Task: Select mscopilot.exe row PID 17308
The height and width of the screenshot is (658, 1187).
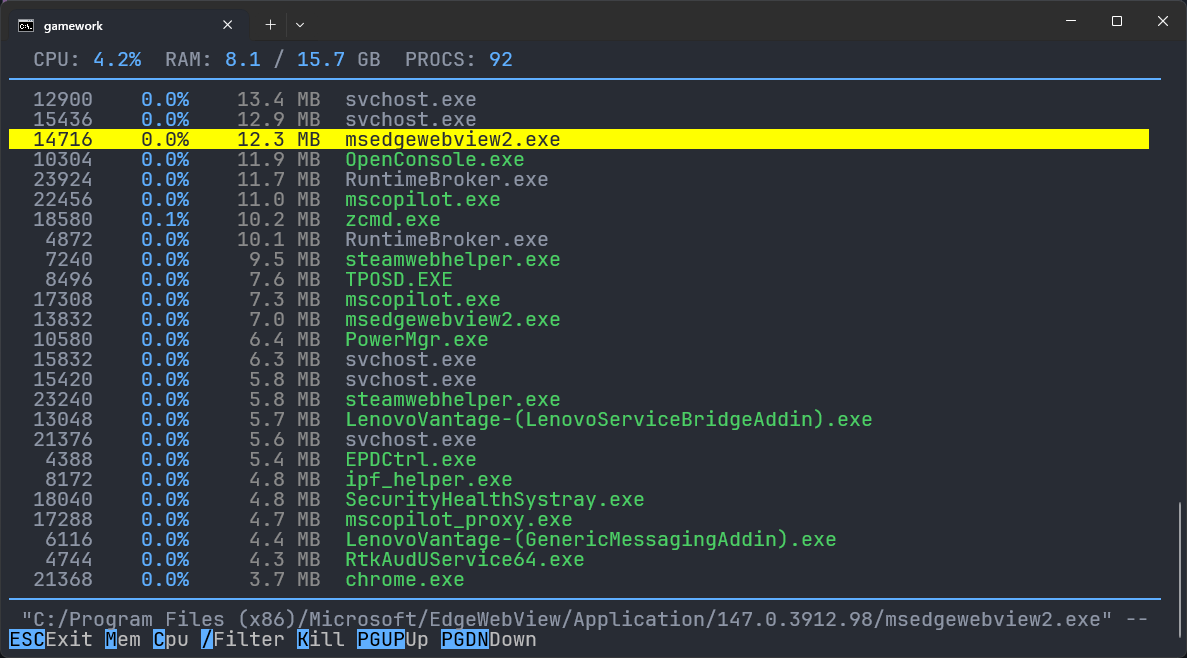Action: [x=578, y=300]
